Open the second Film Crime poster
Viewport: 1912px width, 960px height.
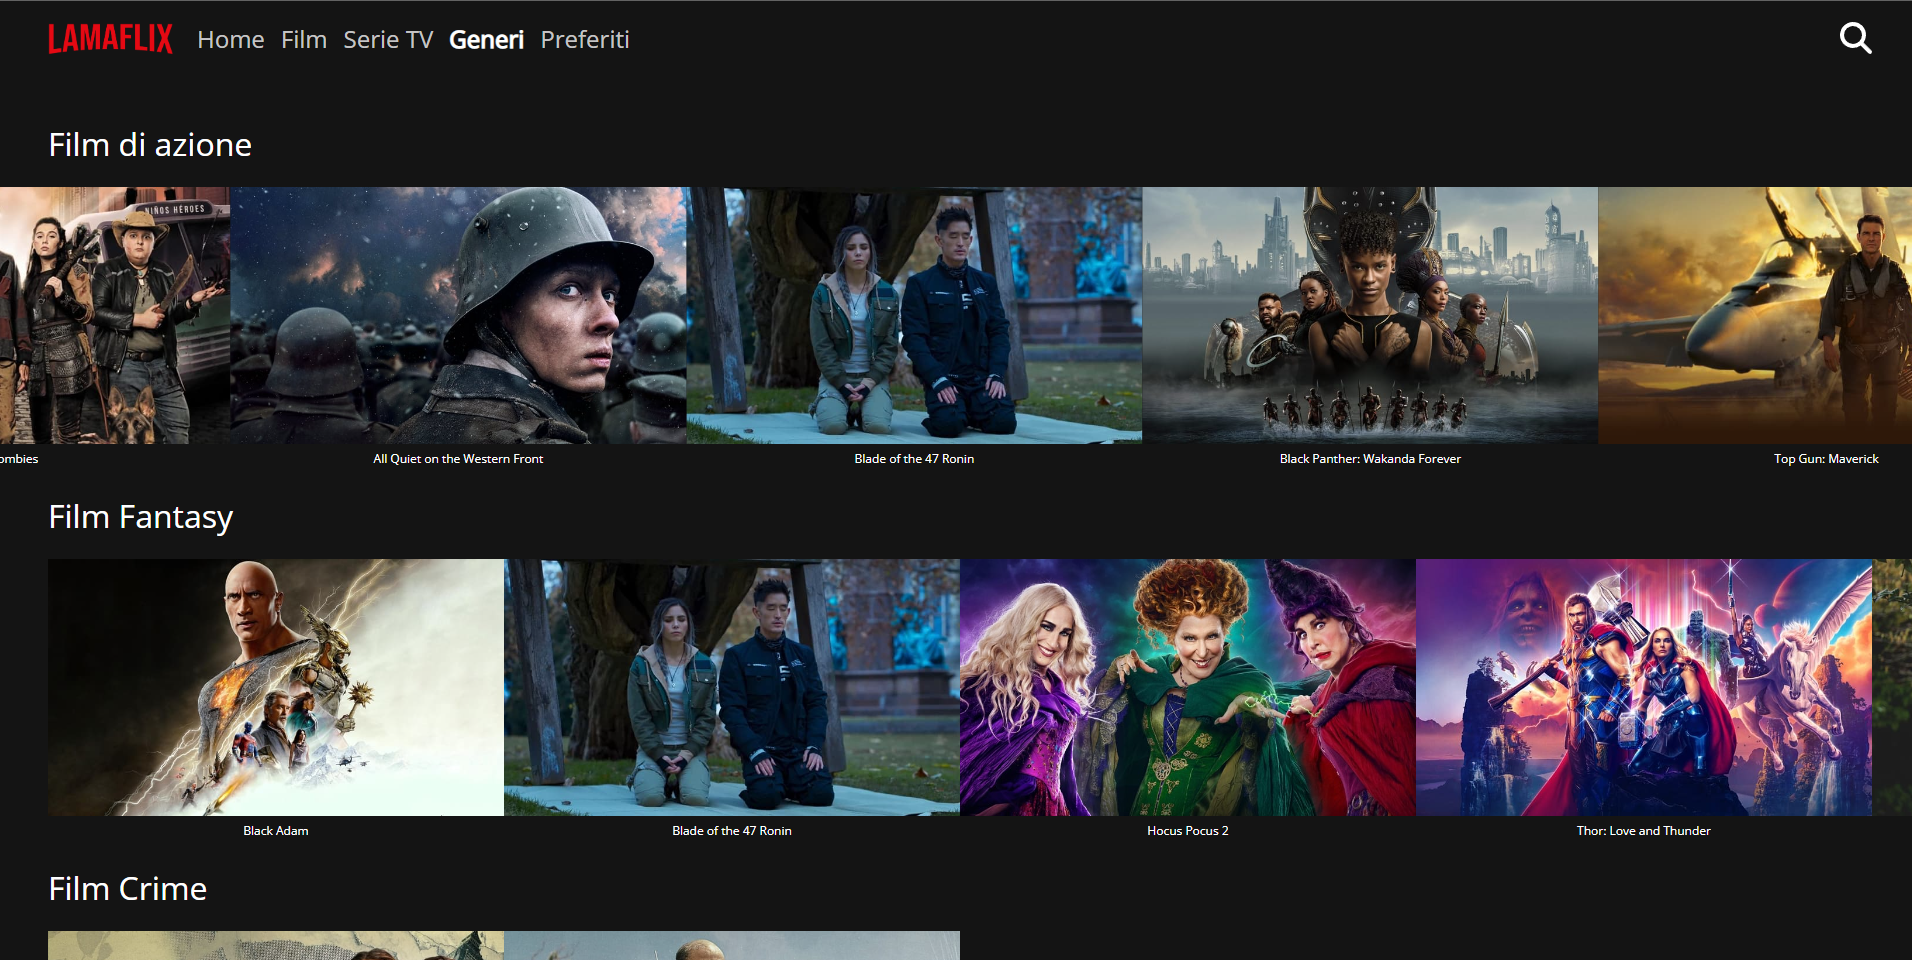[732, 946]
